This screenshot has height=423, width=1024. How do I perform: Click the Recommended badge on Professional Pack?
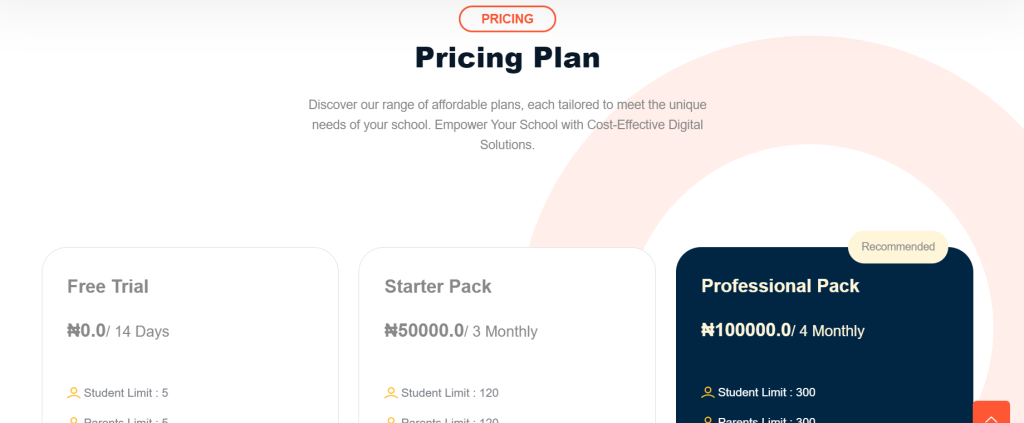(x=898, y=247)
